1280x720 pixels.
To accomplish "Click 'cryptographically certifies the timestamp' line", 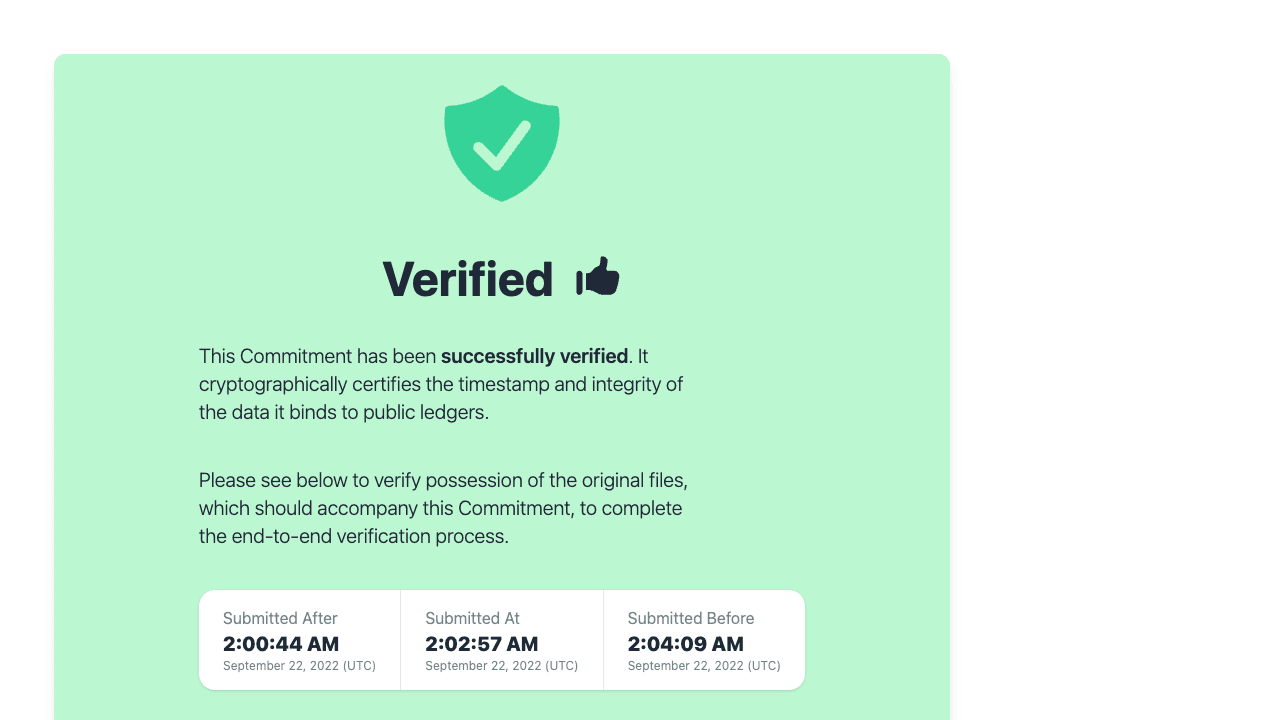I will [x=441, y=384].
